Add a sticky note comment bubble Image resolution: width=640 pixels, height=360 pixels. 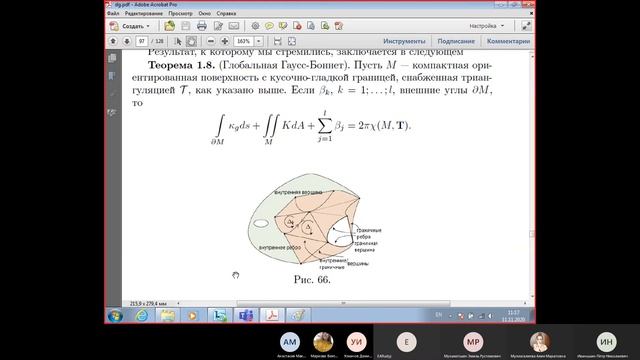coord(269,26)
